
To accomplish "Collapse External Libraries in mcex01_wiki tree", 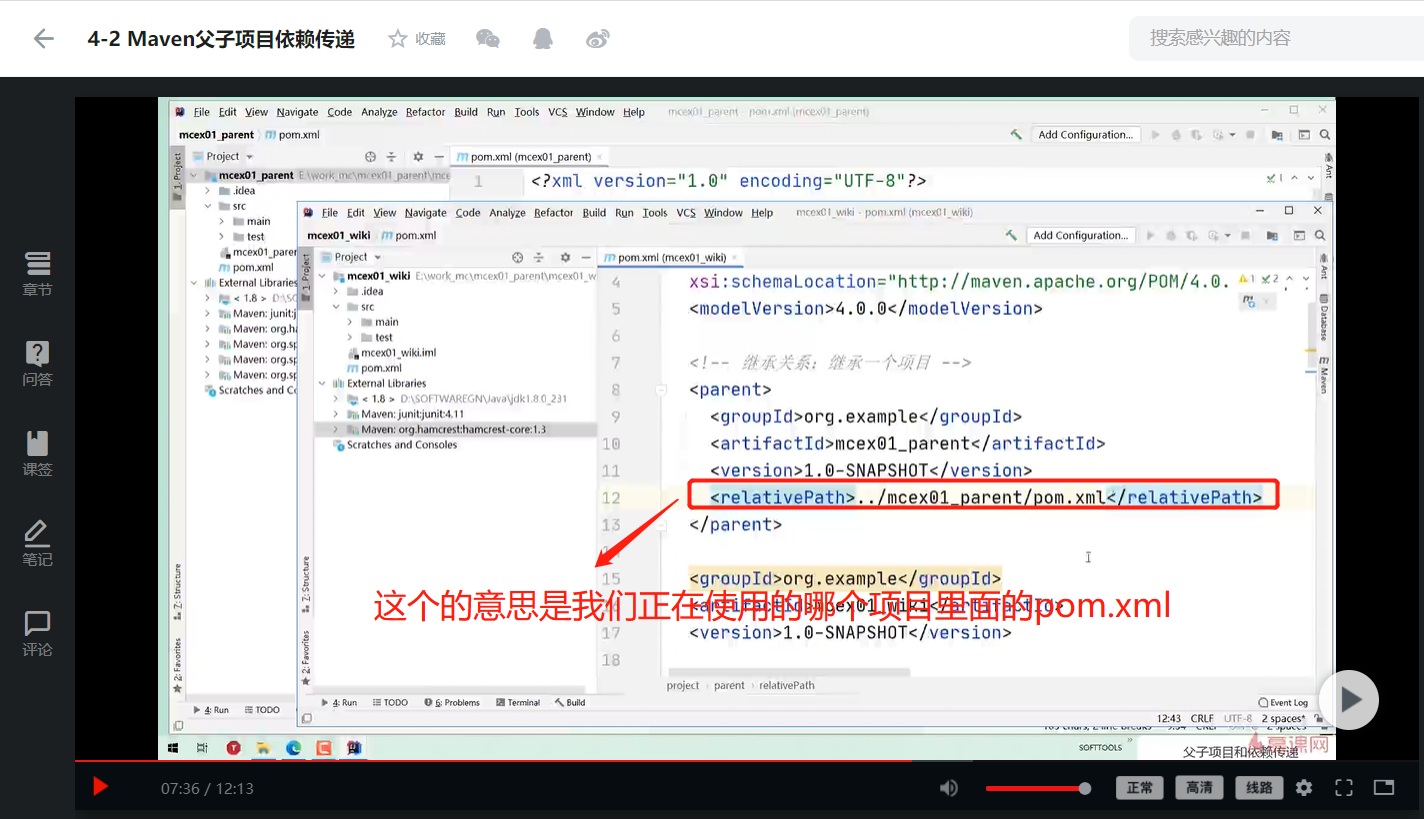I will 322,383.
